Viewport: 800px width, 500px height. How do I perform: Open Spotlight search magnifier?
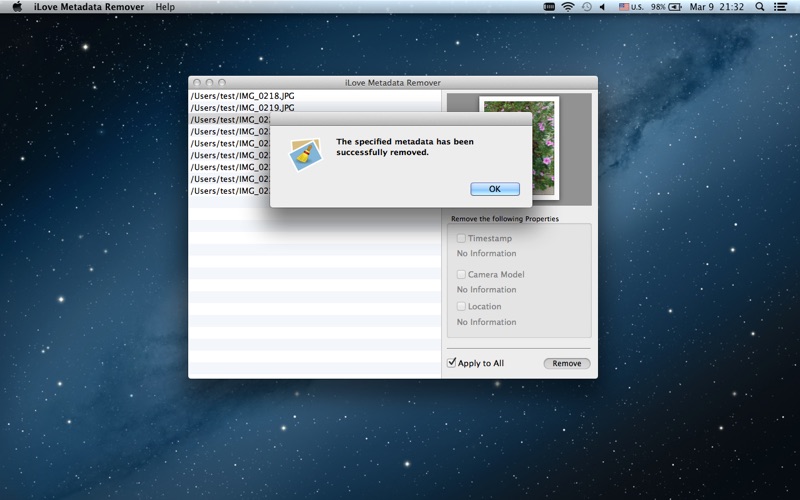click(x=760, y=7)
